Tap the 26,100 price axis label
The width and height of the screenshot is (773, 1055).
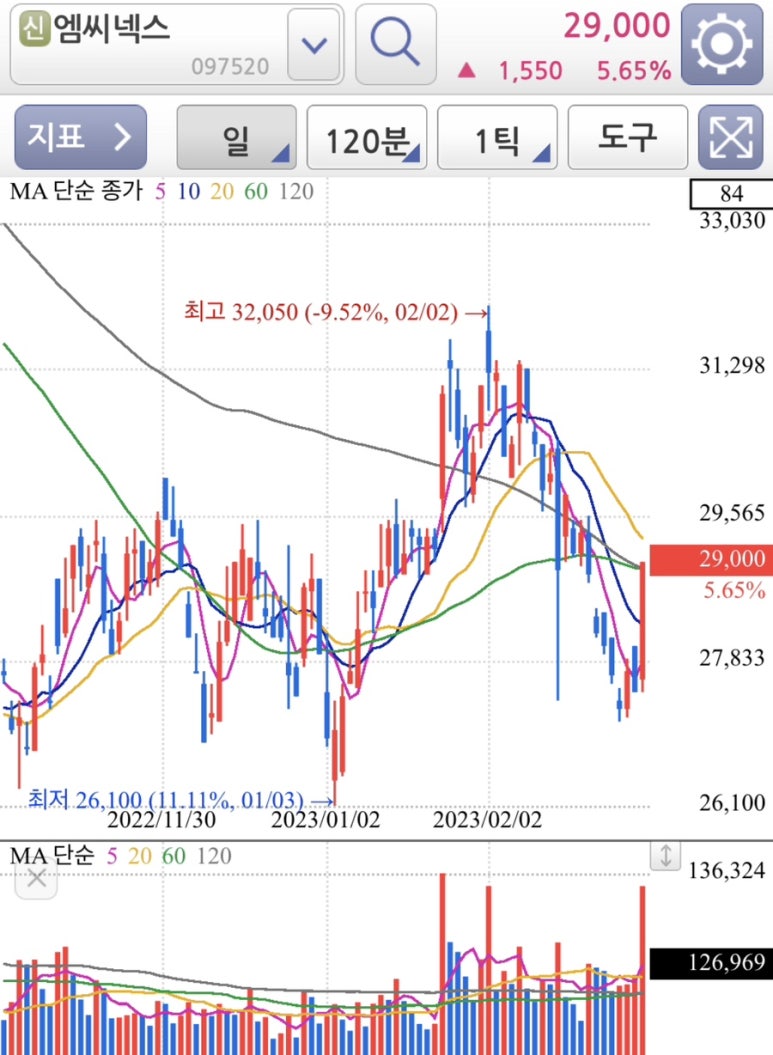pyautogui.click(x=732, y=803)
